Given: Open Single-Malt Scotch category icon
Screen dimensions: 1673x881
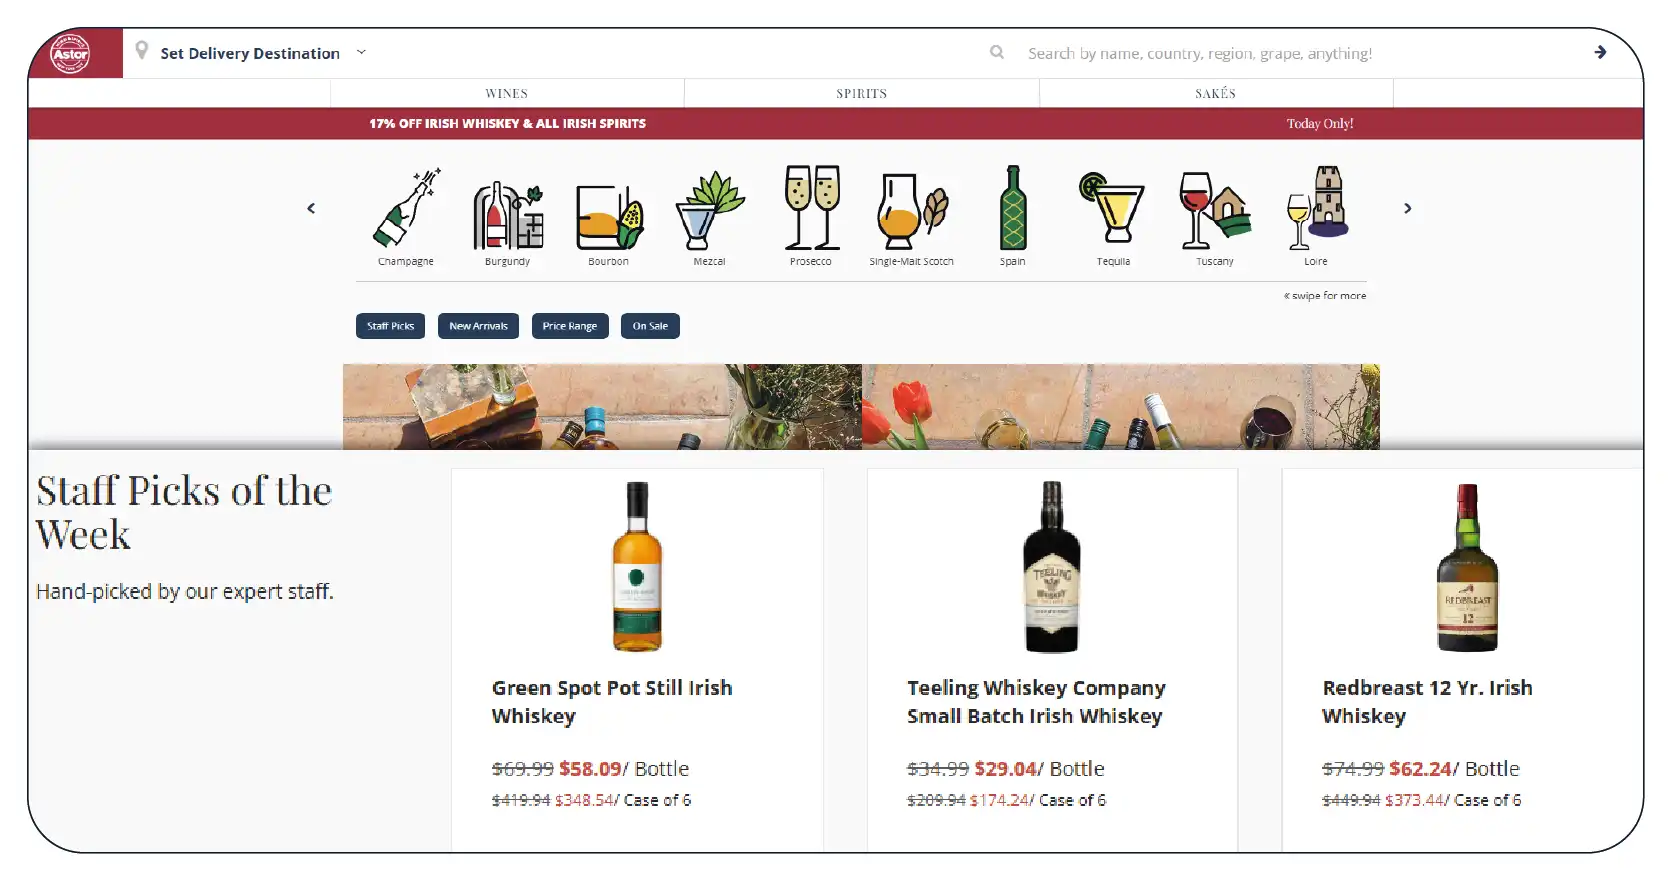Looking at the screenshot, I should click(912, 211).
